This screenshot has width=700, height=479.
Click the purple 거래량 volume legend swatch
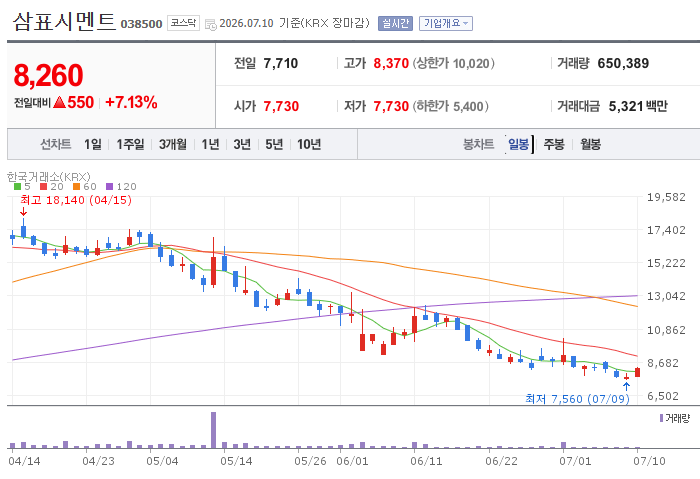(662, 418)
